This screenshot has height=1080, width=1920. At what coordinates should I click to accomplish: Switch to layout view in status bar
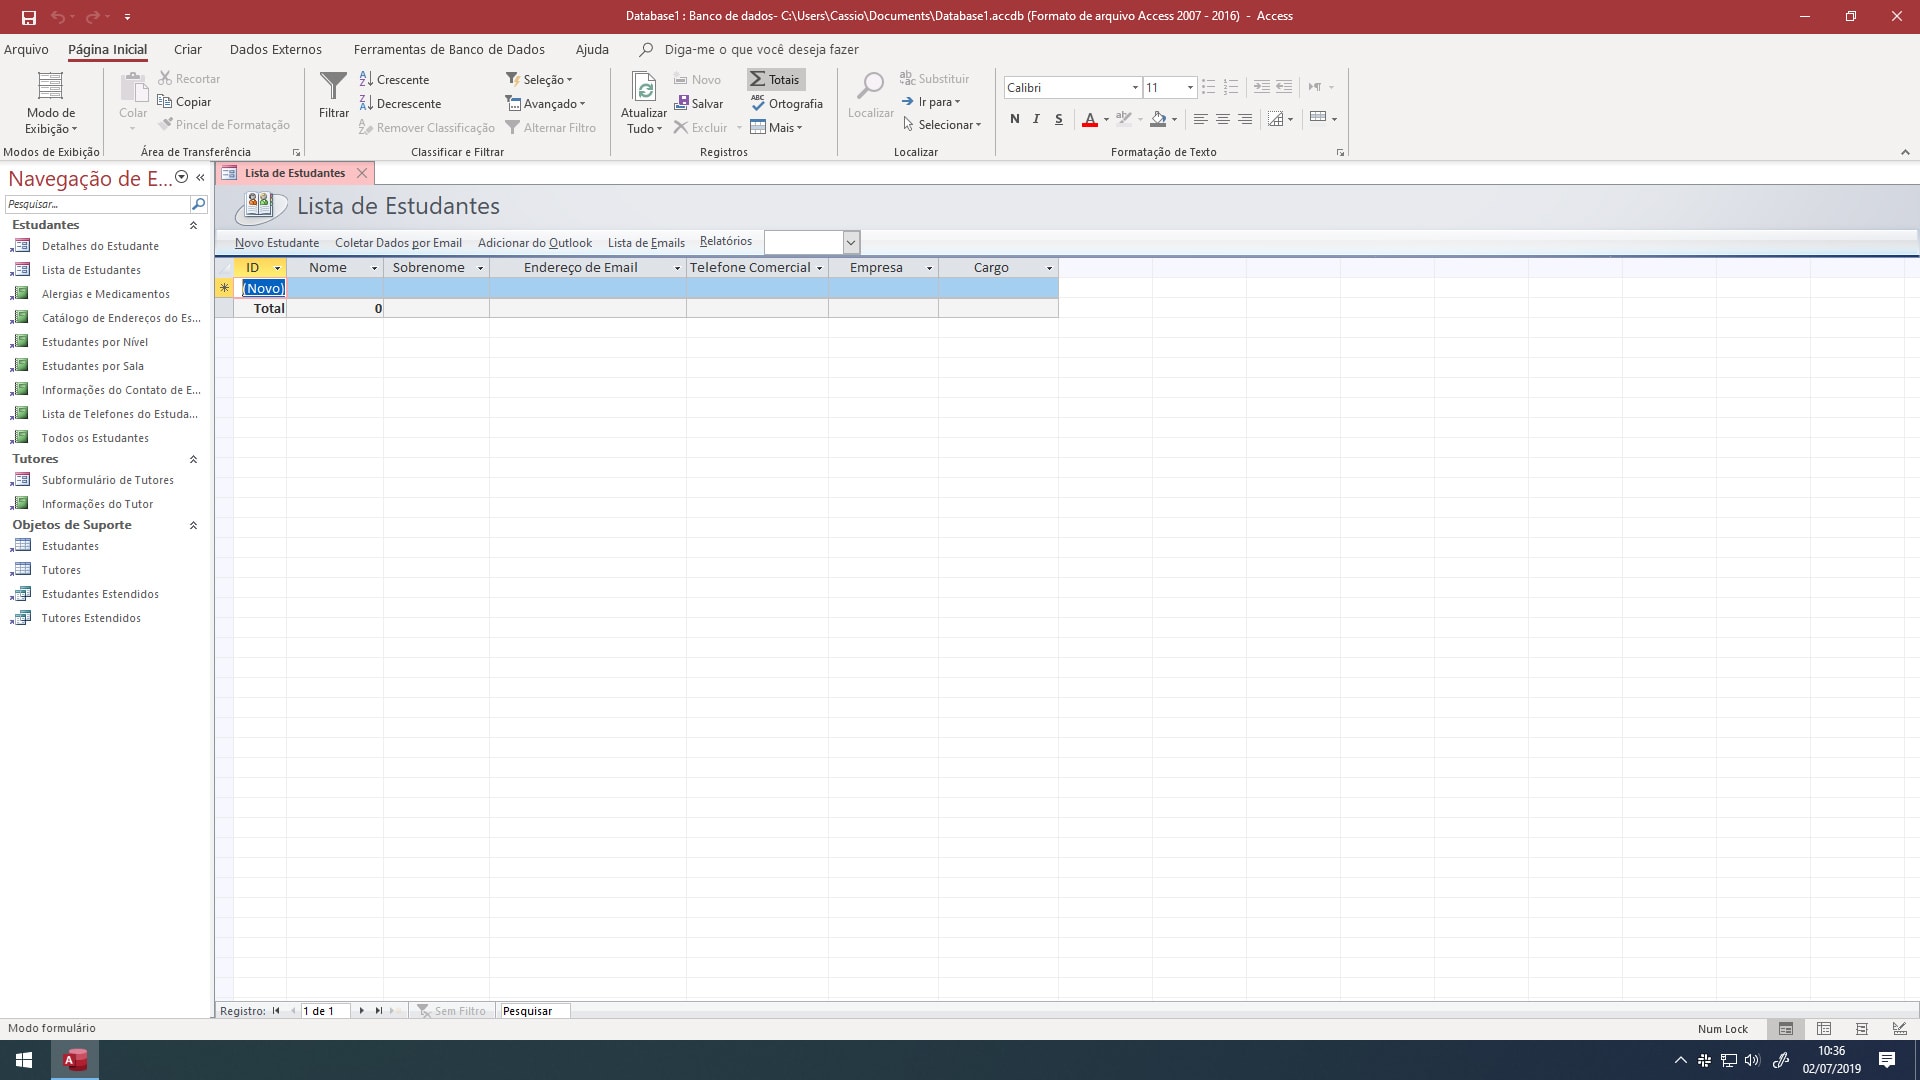pyautogui.click(x=1861, y=1028)
